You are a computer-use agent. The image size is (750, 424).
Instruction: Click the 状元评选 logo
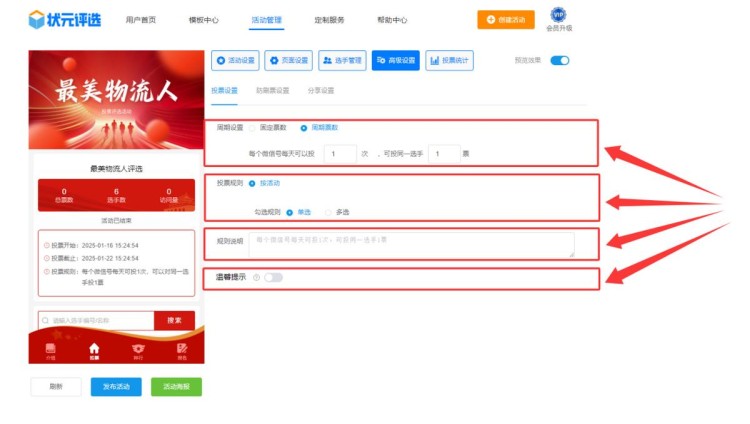click(x=66, y=19)
